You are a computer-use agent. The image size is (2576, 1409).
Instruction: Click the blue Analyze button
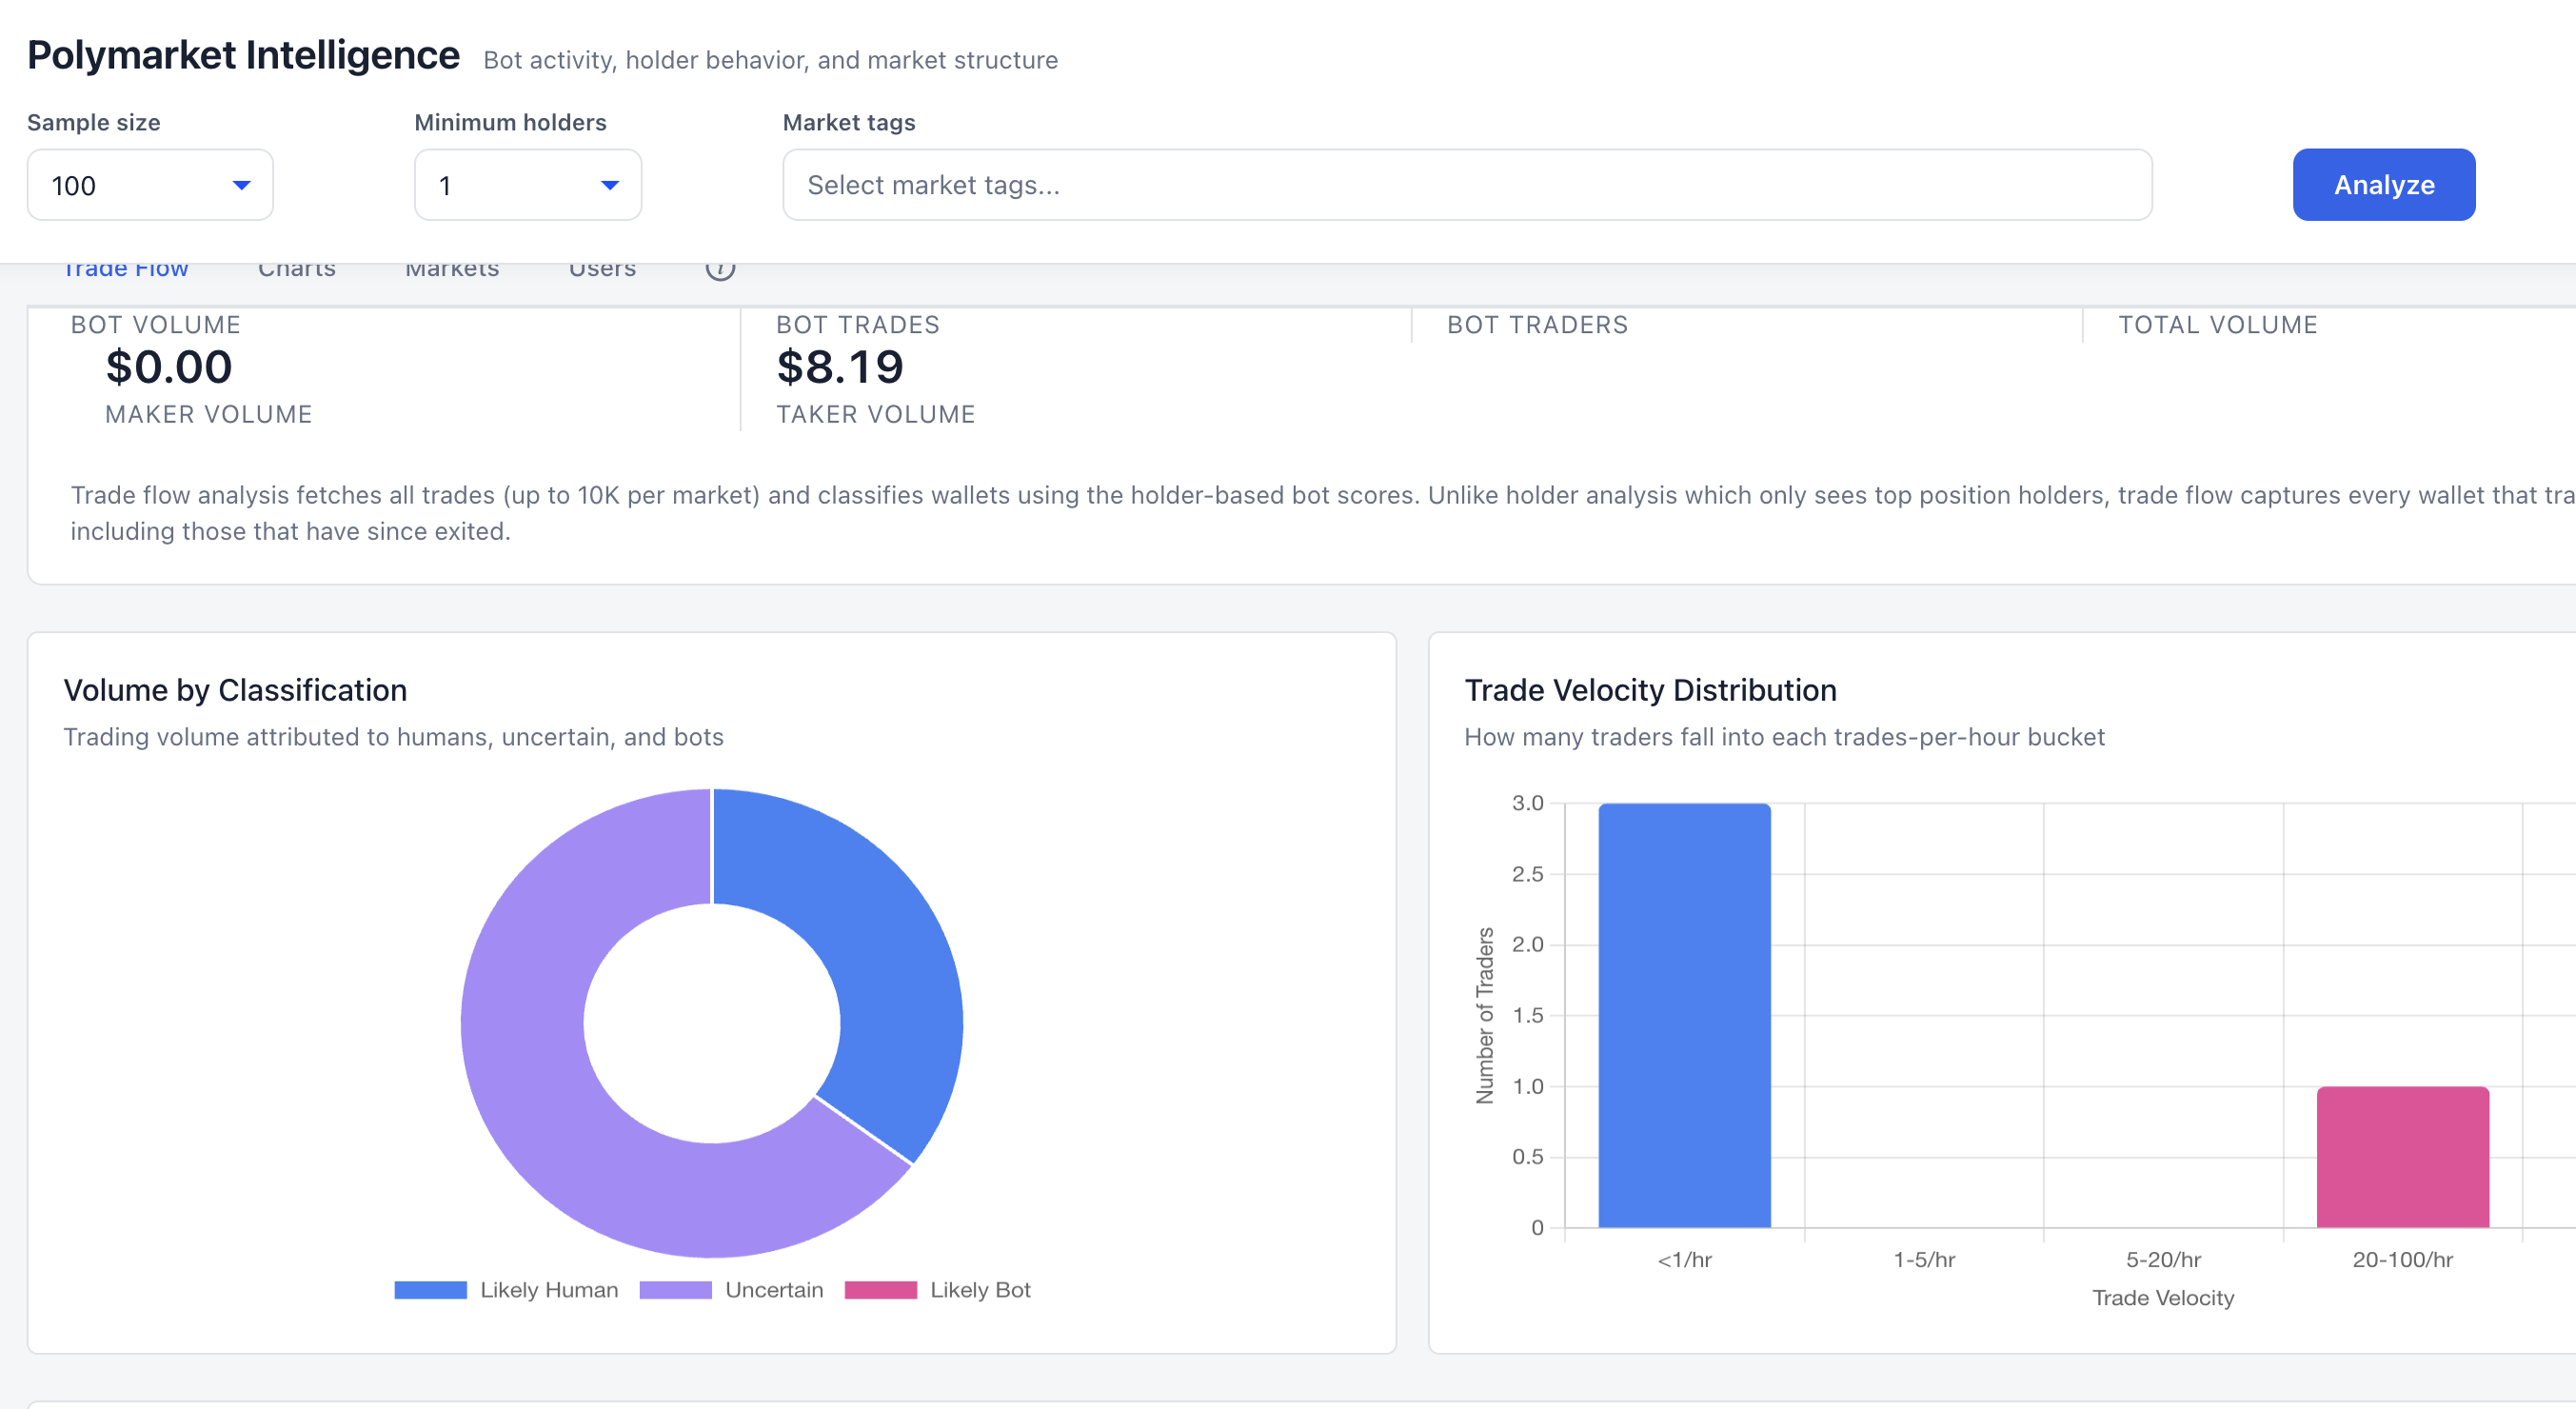[2384, 185]
